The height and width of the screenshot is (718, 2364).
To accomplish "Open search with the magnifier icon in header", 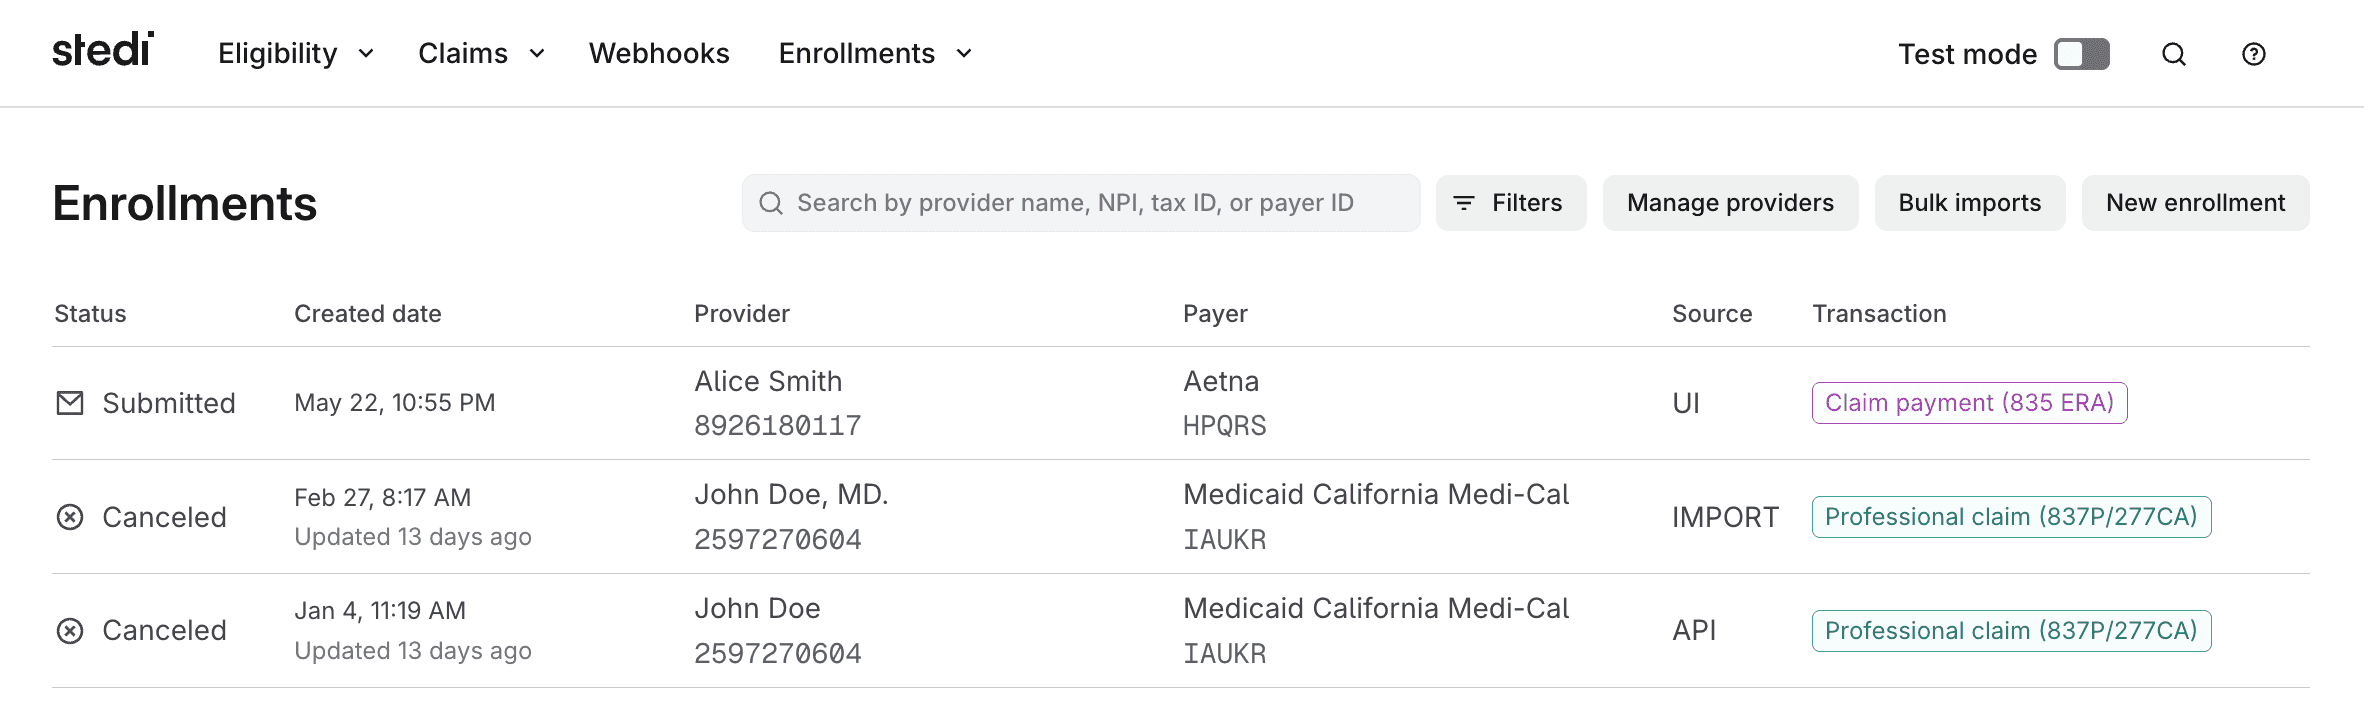I will 2174,54.
